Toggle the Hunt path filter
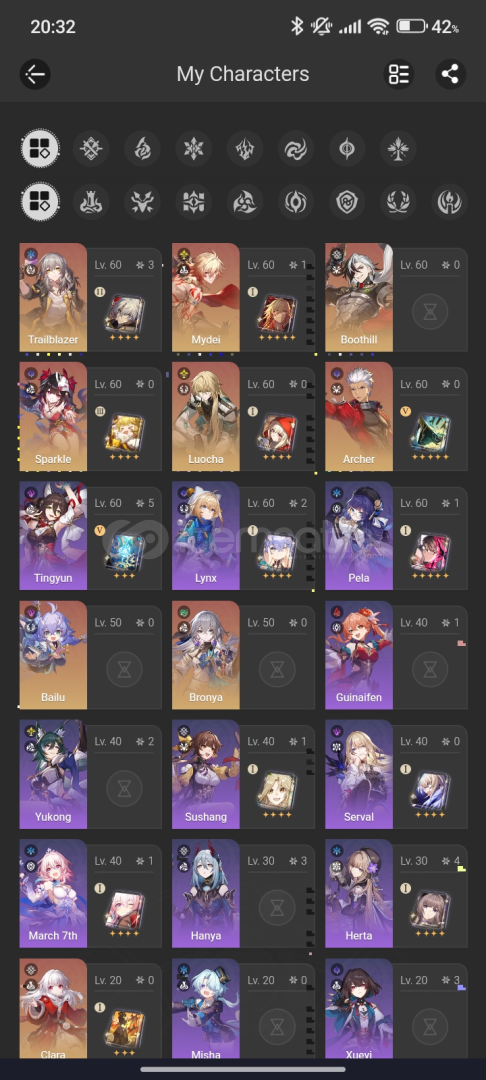This screenshot has height=1080, width=486. pyautogui.click(x=142, y=202)
